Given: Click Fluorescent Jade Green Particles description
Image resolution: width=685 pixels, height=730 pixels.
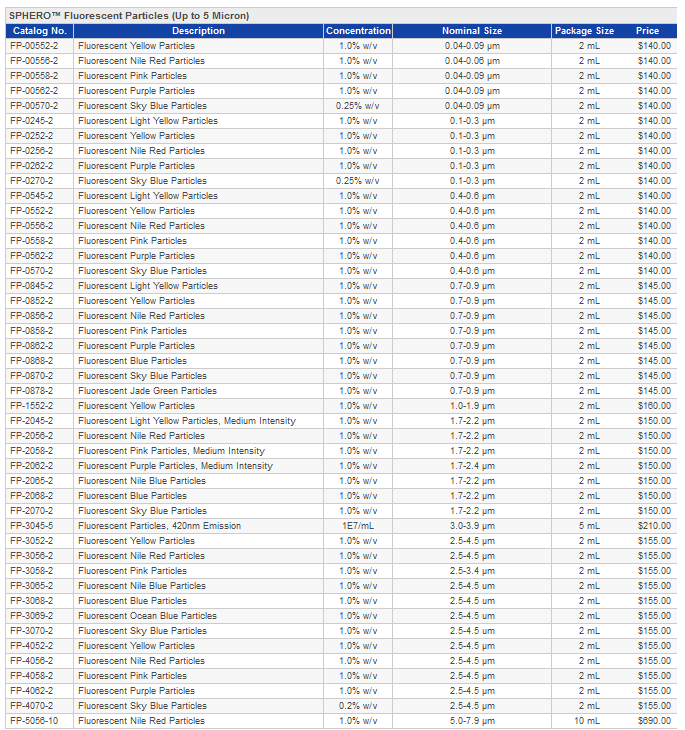Looking at the screenshot, I should pyautogui.click(x=147, y=391).
